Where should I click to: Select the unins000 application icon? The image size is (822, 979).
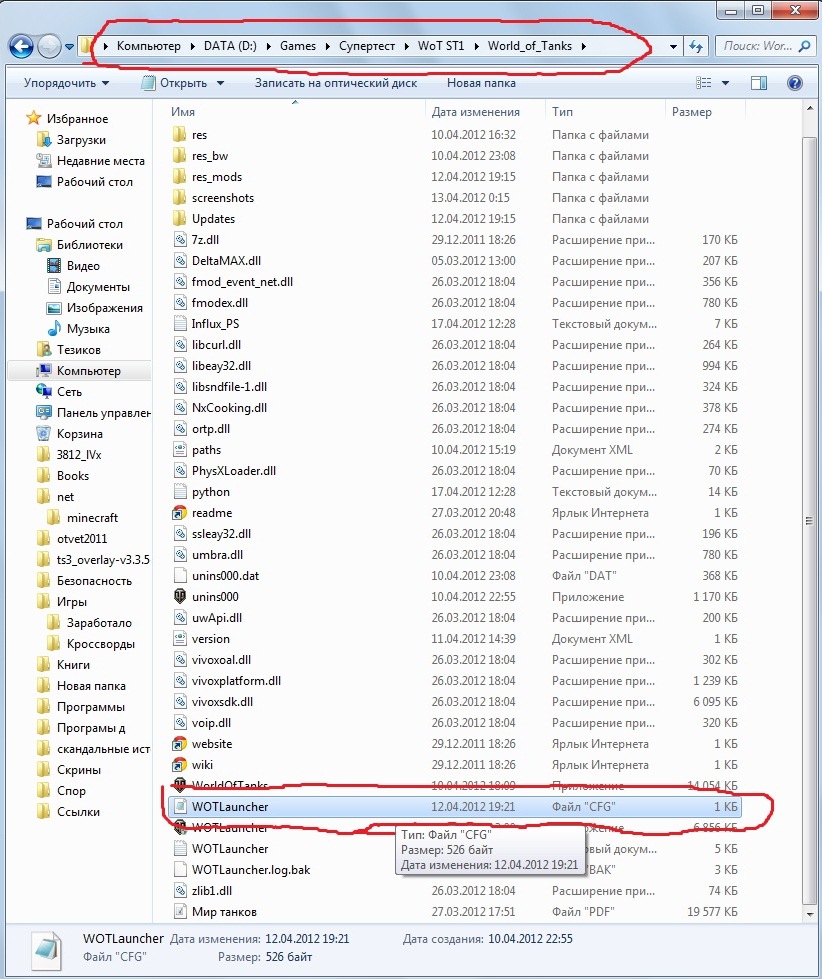pos(180,597)
